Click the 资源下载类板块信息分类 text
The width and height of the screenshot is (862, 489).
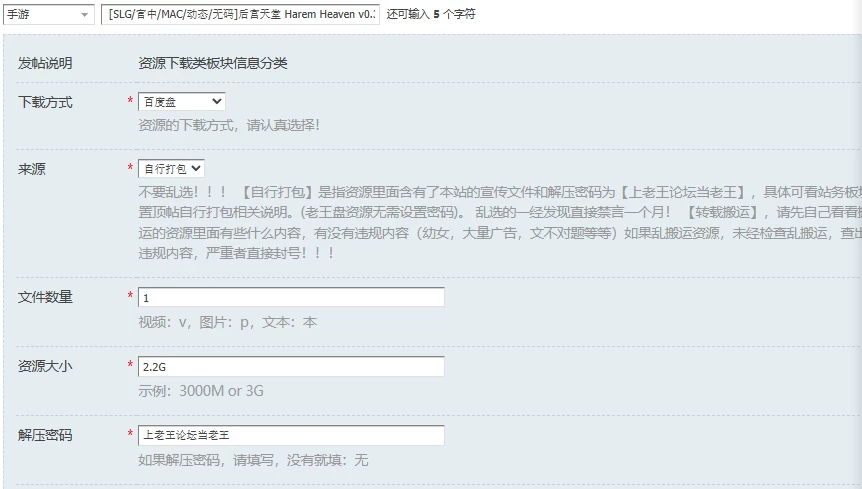click(x=213, y=63)
